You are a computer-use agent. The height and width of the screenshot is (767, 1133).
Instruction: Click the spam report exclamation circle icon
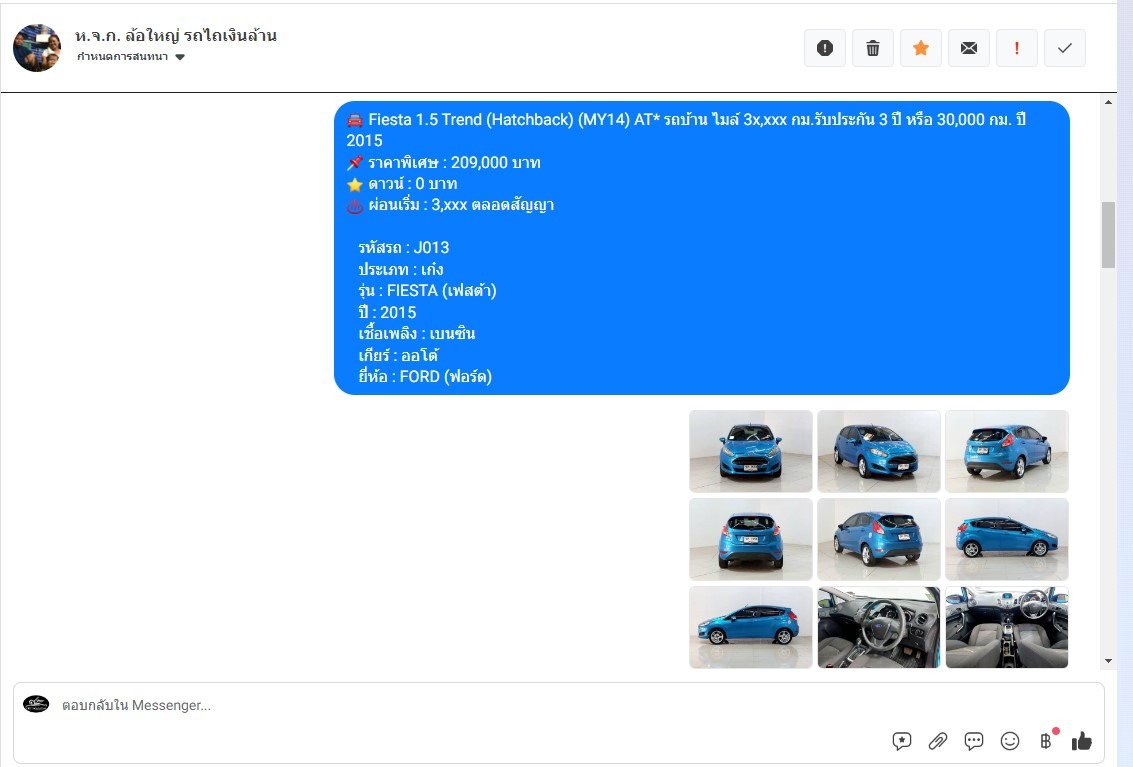click(824, 48)
